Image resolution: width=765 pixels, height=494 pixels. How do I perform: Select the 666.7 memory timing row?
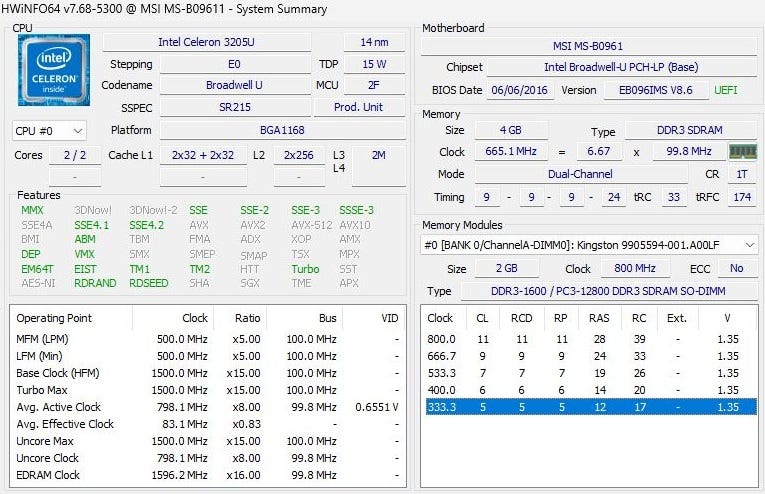tap(590, 356)
